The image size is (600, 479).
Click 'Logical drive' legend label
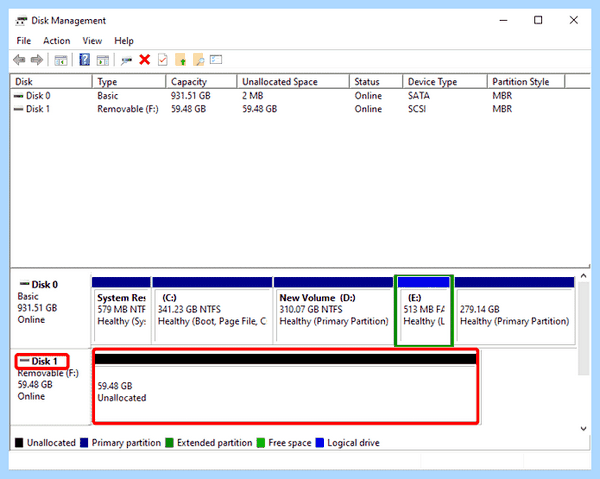tap(353, 443)
